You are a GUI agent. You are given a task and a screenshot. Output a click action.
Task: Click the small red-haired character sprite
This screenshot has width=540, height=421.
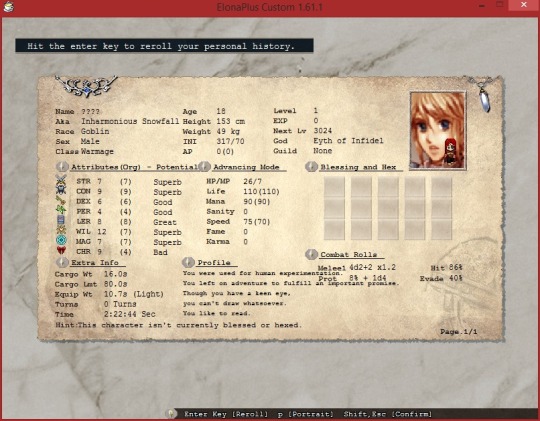click(450, 152)
